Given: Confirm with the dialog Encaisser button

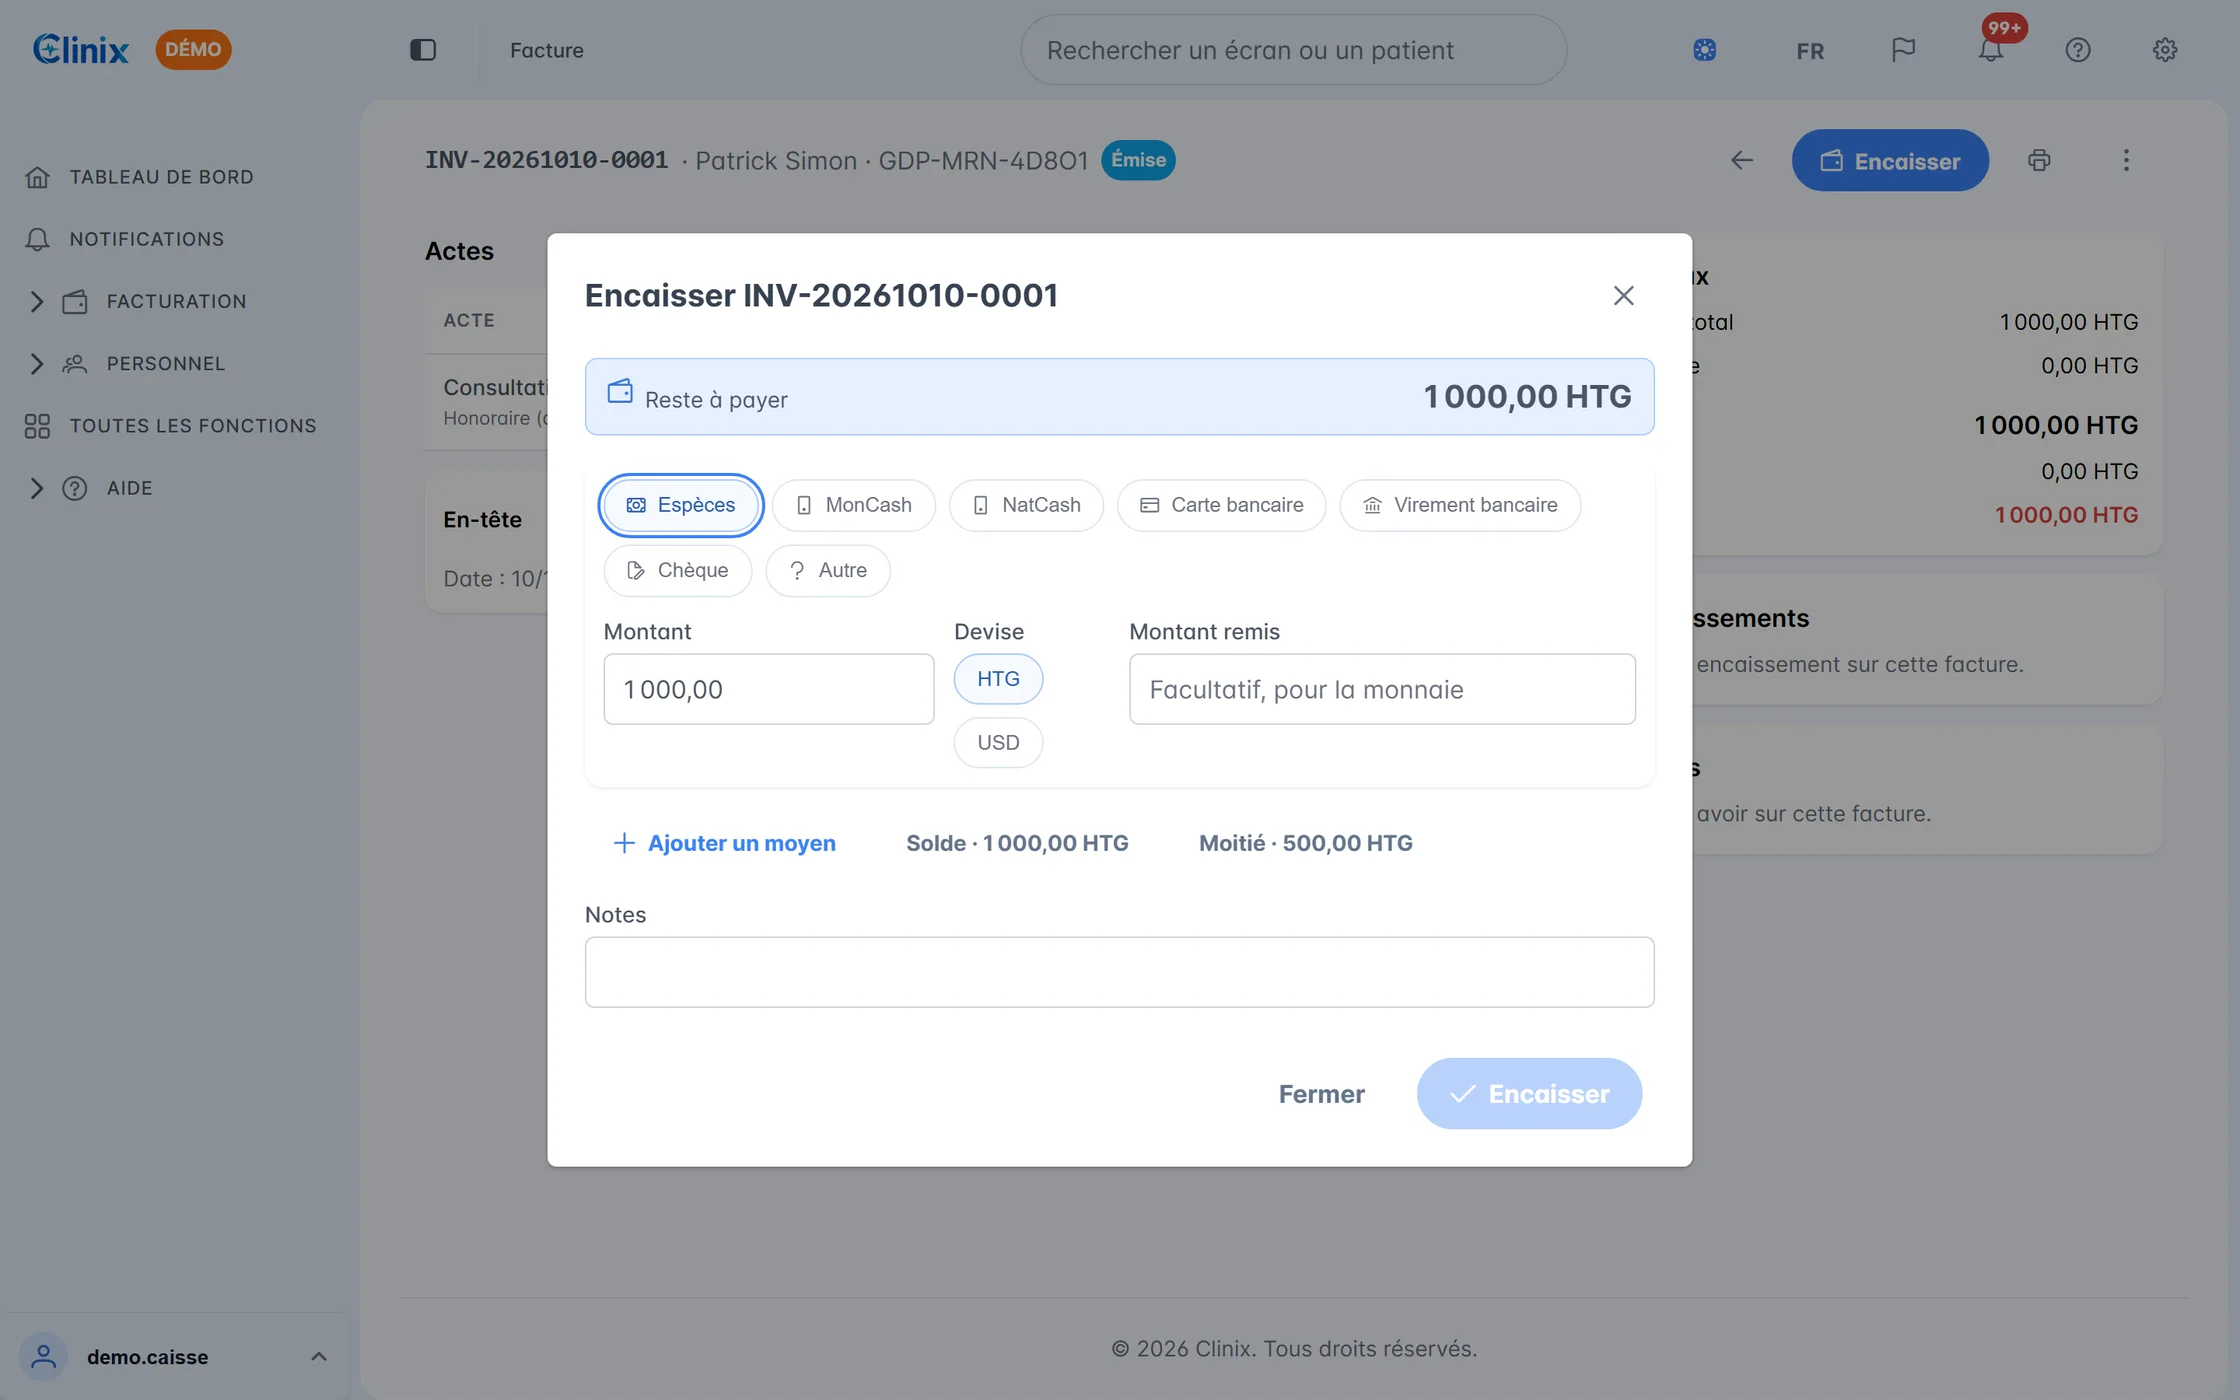Looking at the screenshot, I should [1529, 1094].
